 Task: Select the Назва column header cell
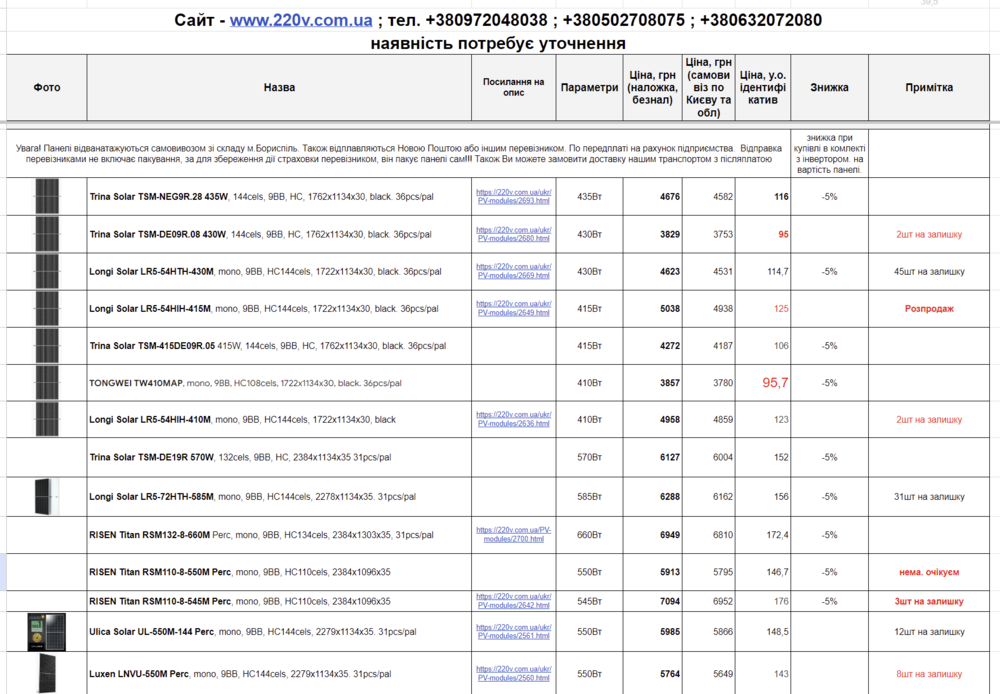[x=279, y=87]
